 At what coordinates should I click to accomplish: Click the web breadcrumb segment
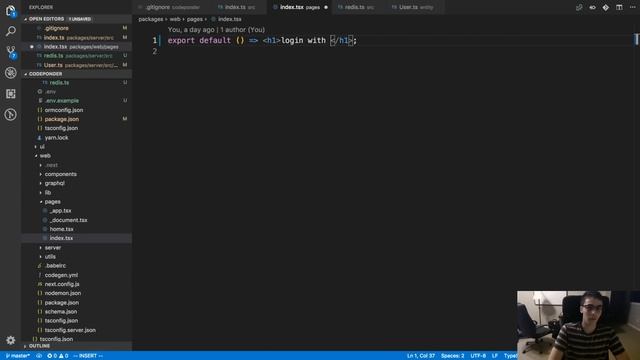coord(175,19)
